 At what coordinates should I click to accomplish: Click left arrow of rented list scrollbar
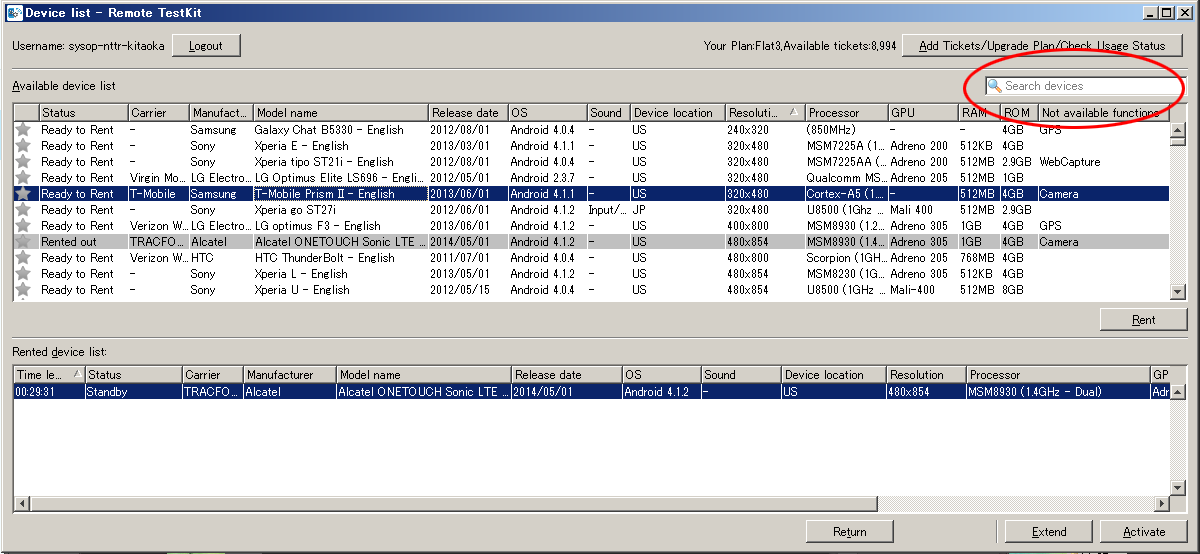[20, 504]
